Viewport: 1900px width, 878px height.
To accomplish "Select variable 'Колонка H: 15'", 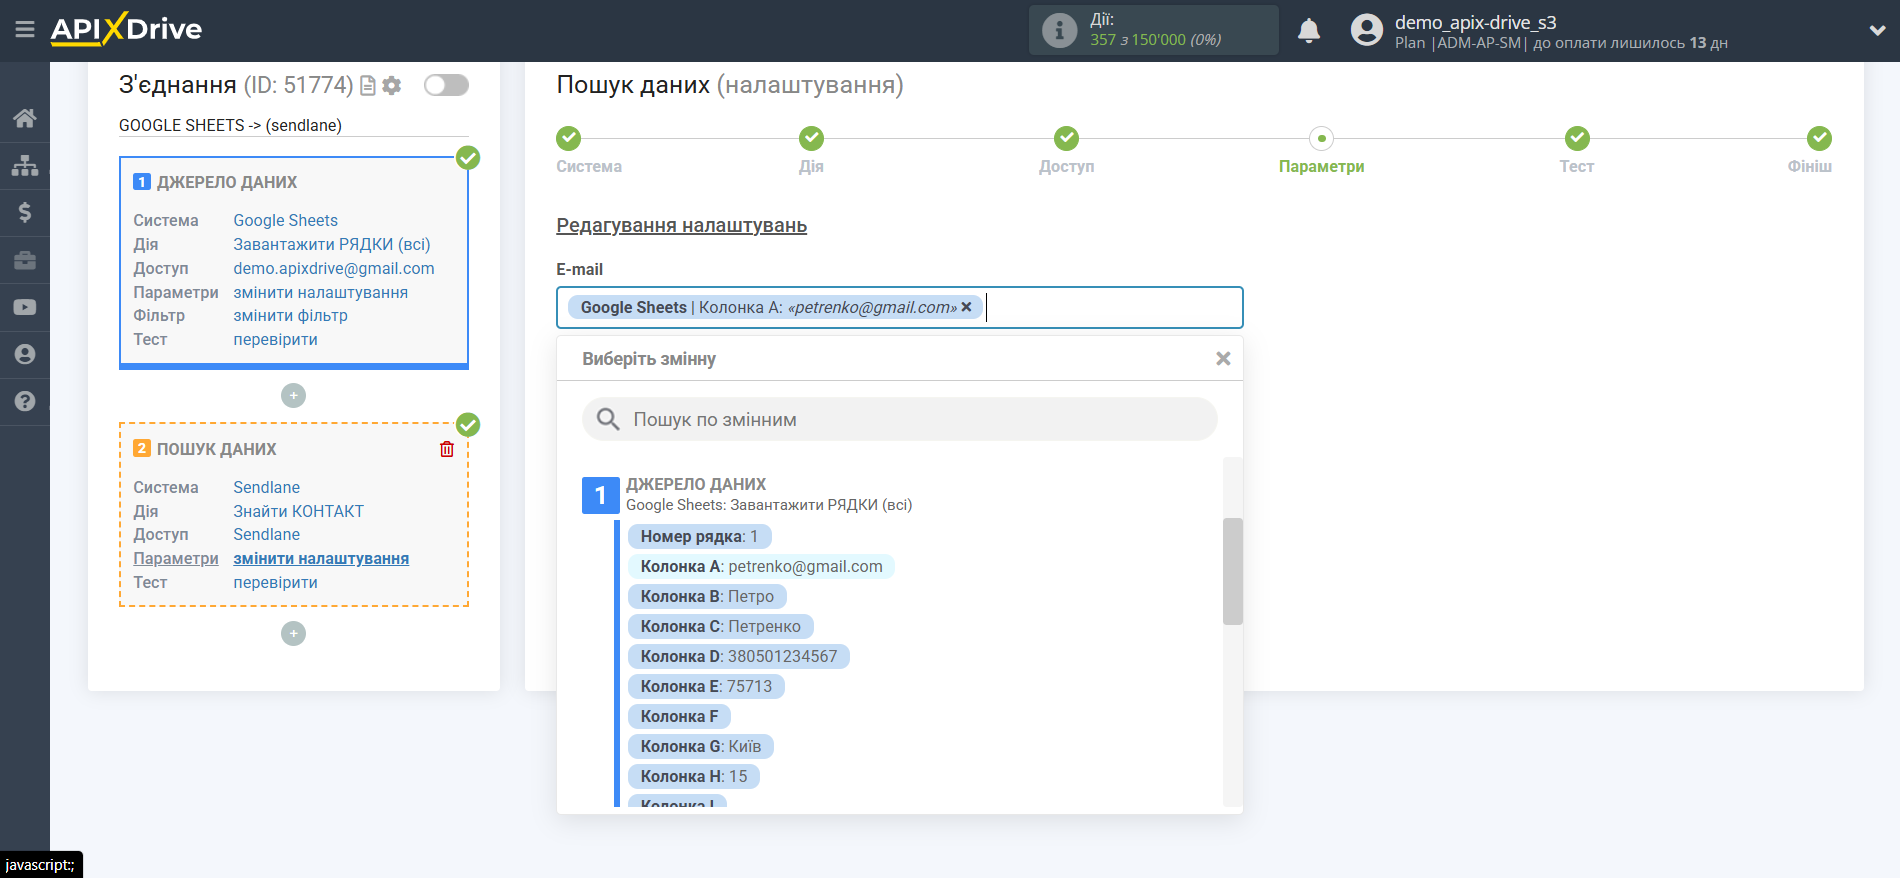I will pyautogui.click(x=694, y=777).
